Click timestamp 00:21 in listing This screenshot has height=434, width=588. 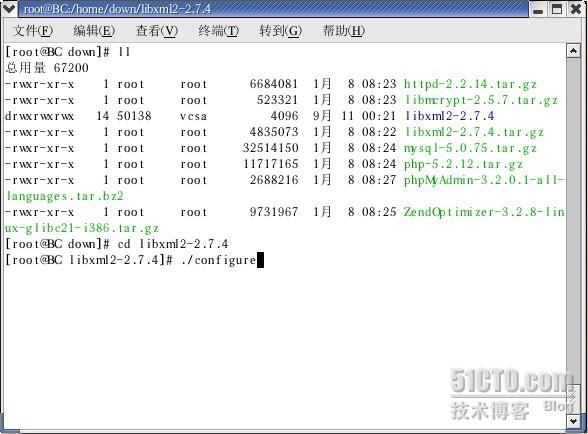(x=379, y=116)
